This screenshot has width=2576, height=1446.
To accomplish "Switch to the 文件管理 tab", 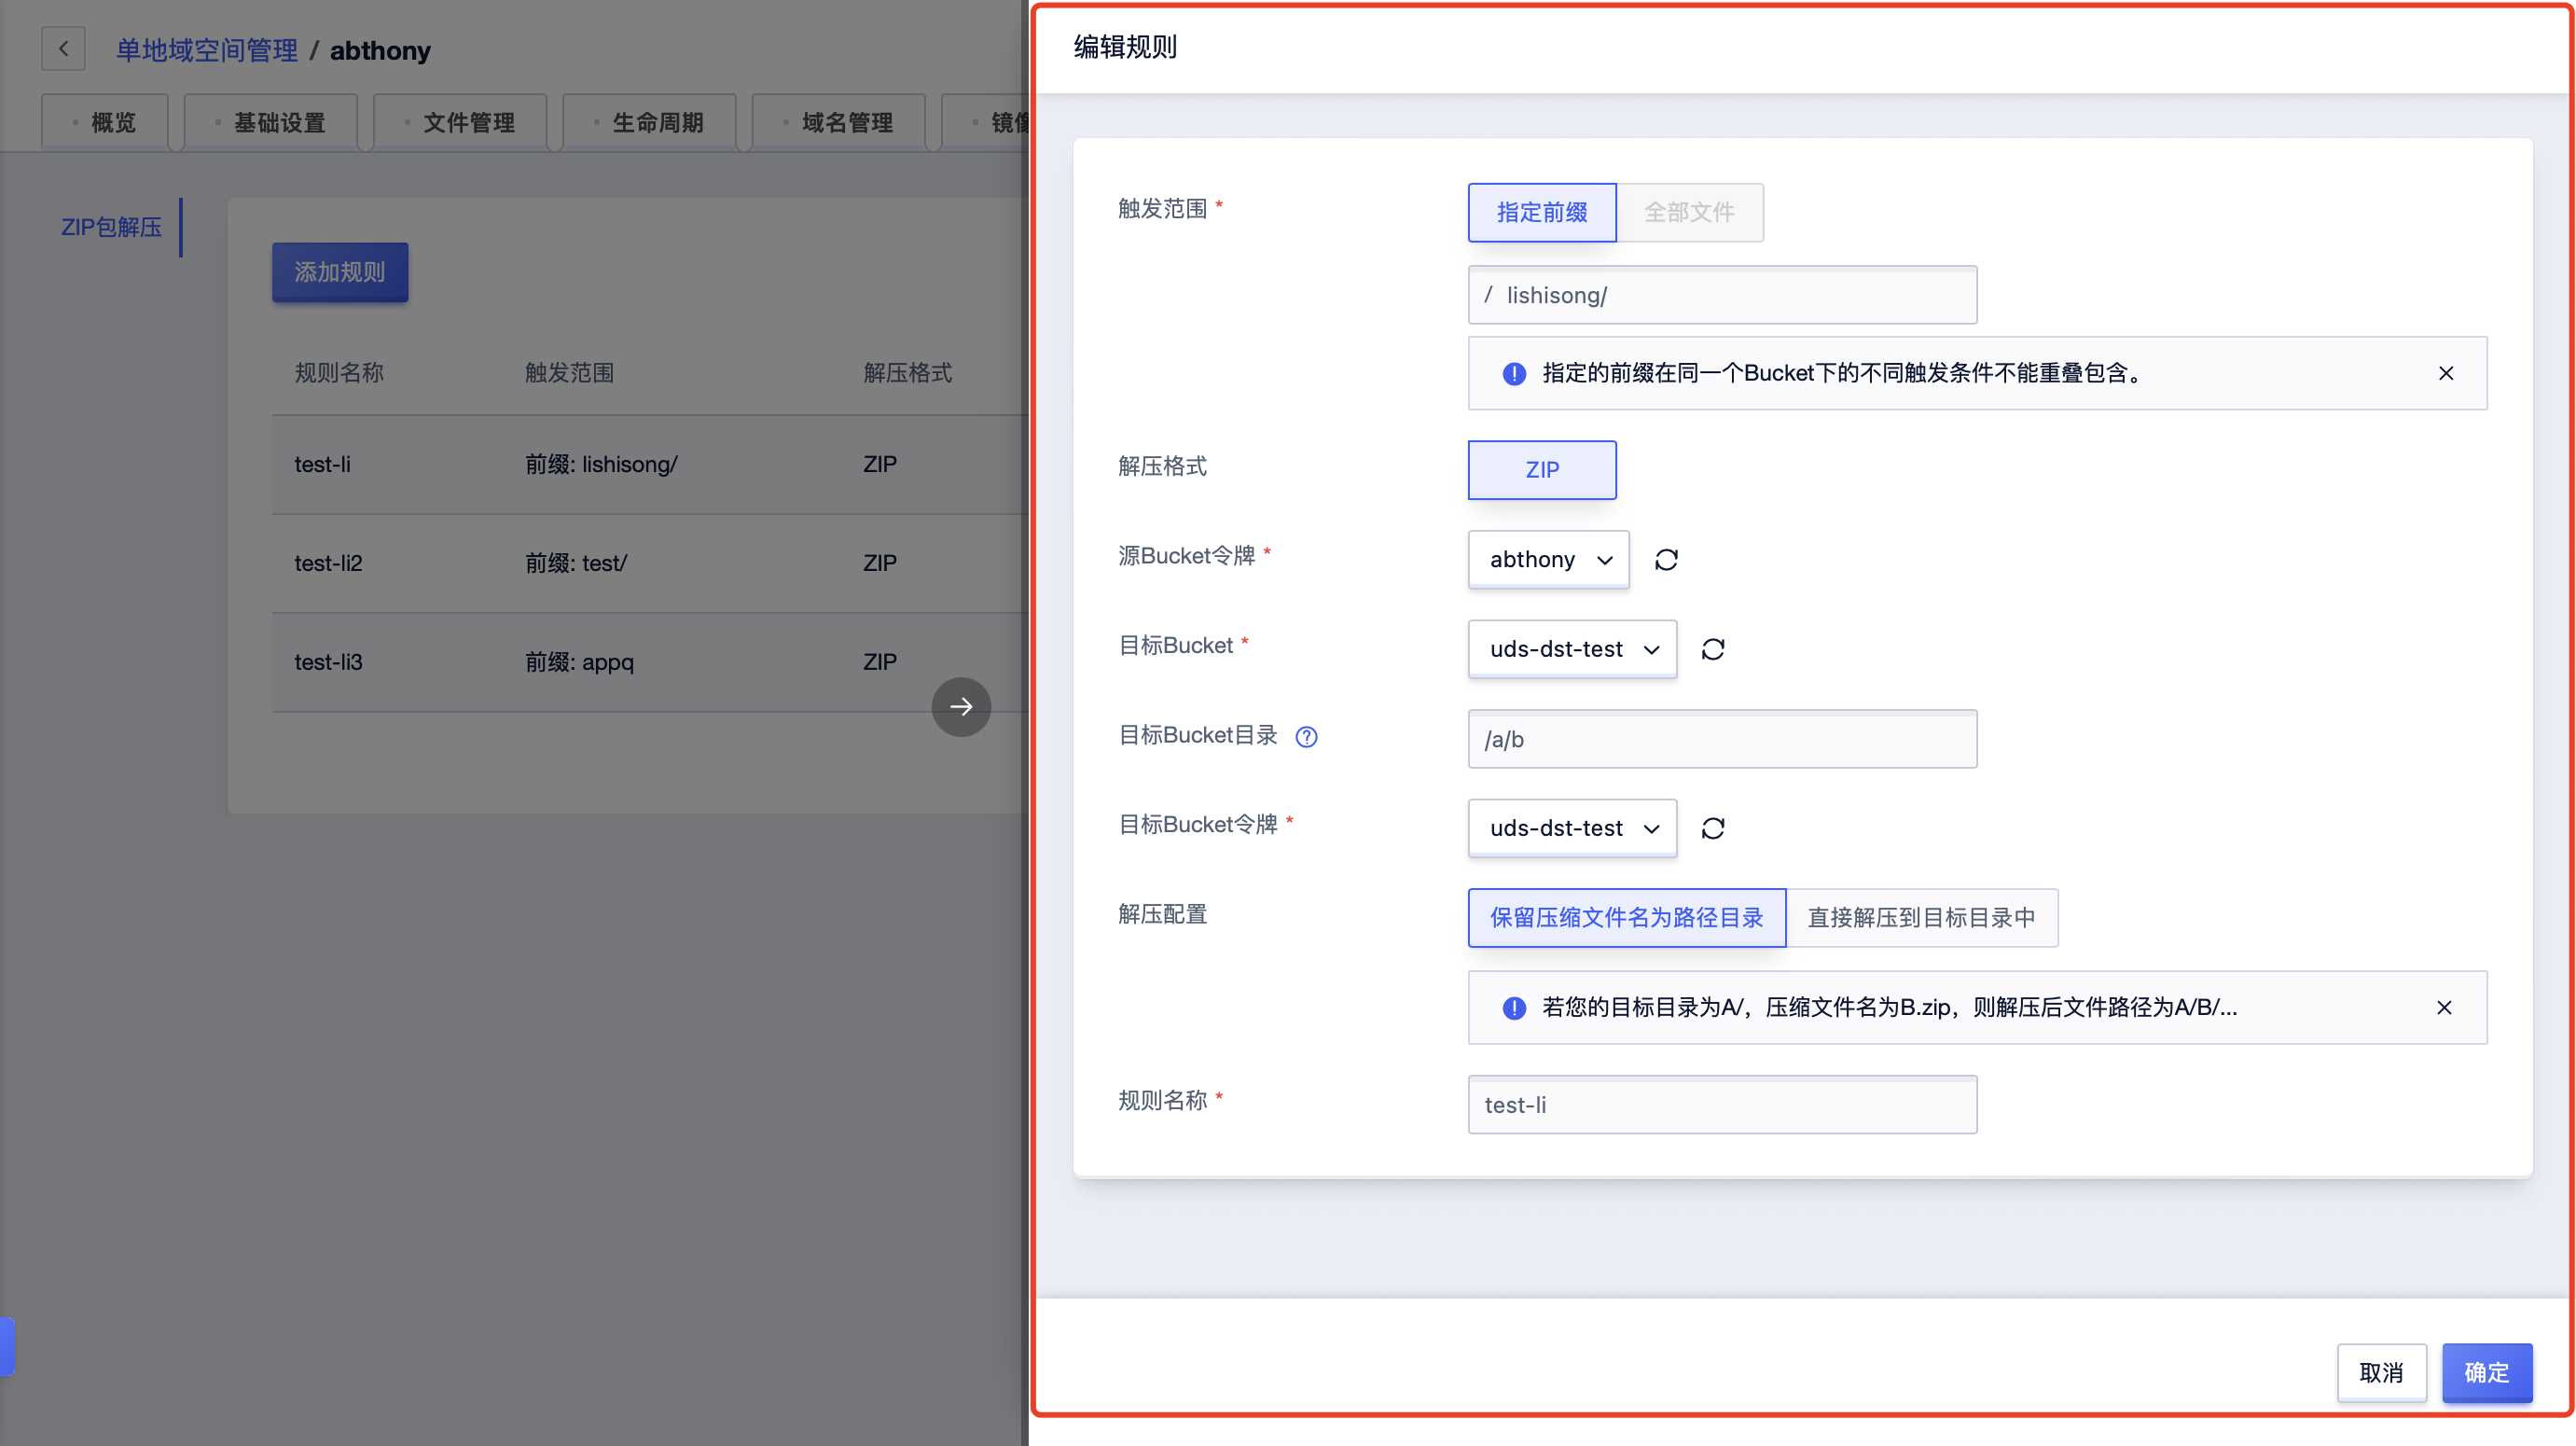I will [x=468, y=123].
